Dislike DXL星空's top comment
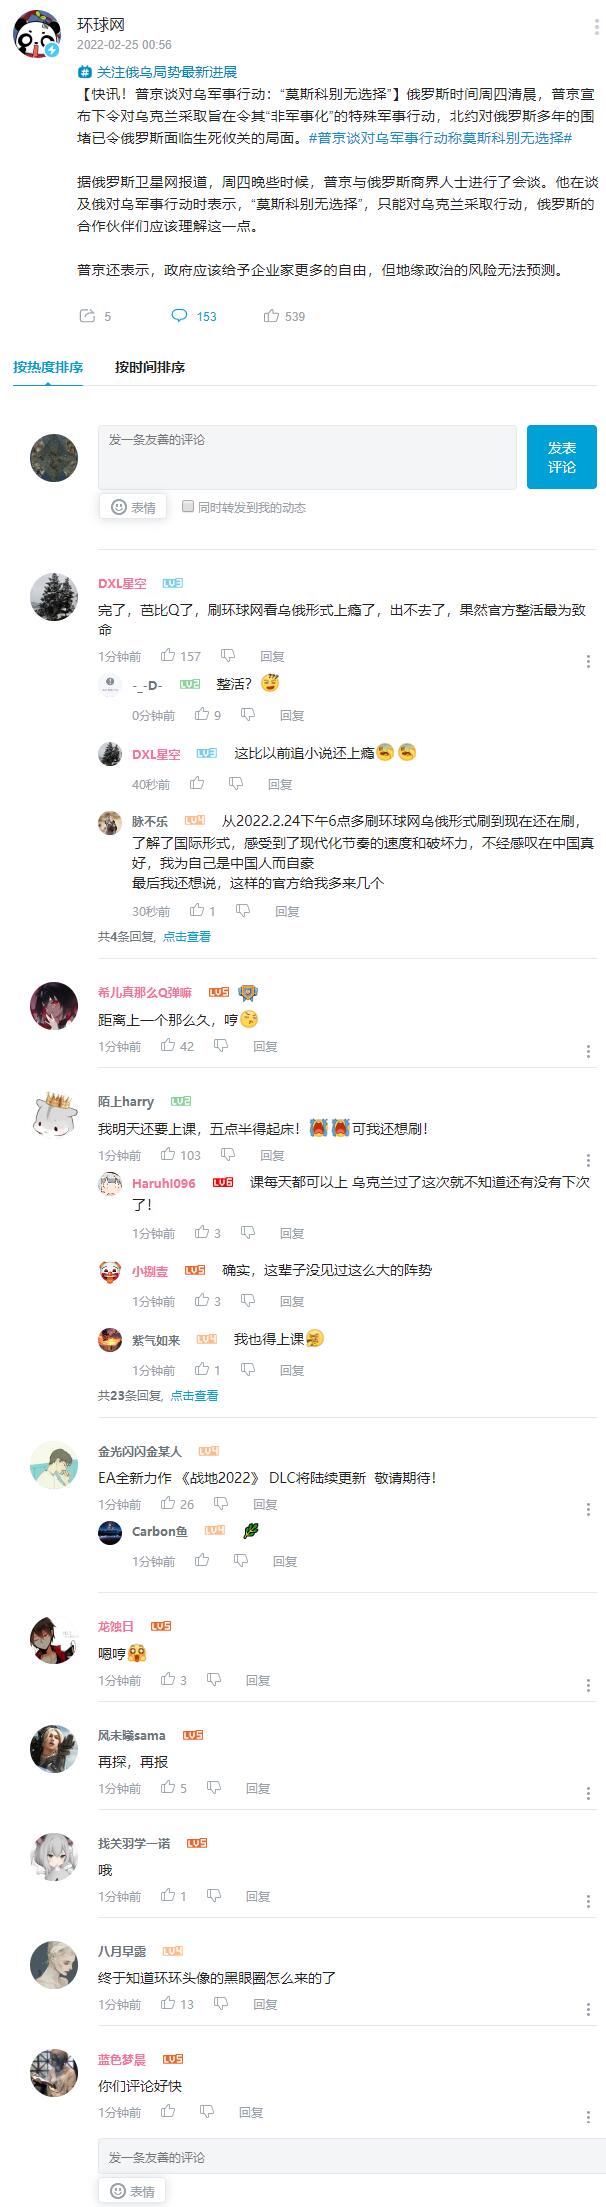 click(228, 656)
